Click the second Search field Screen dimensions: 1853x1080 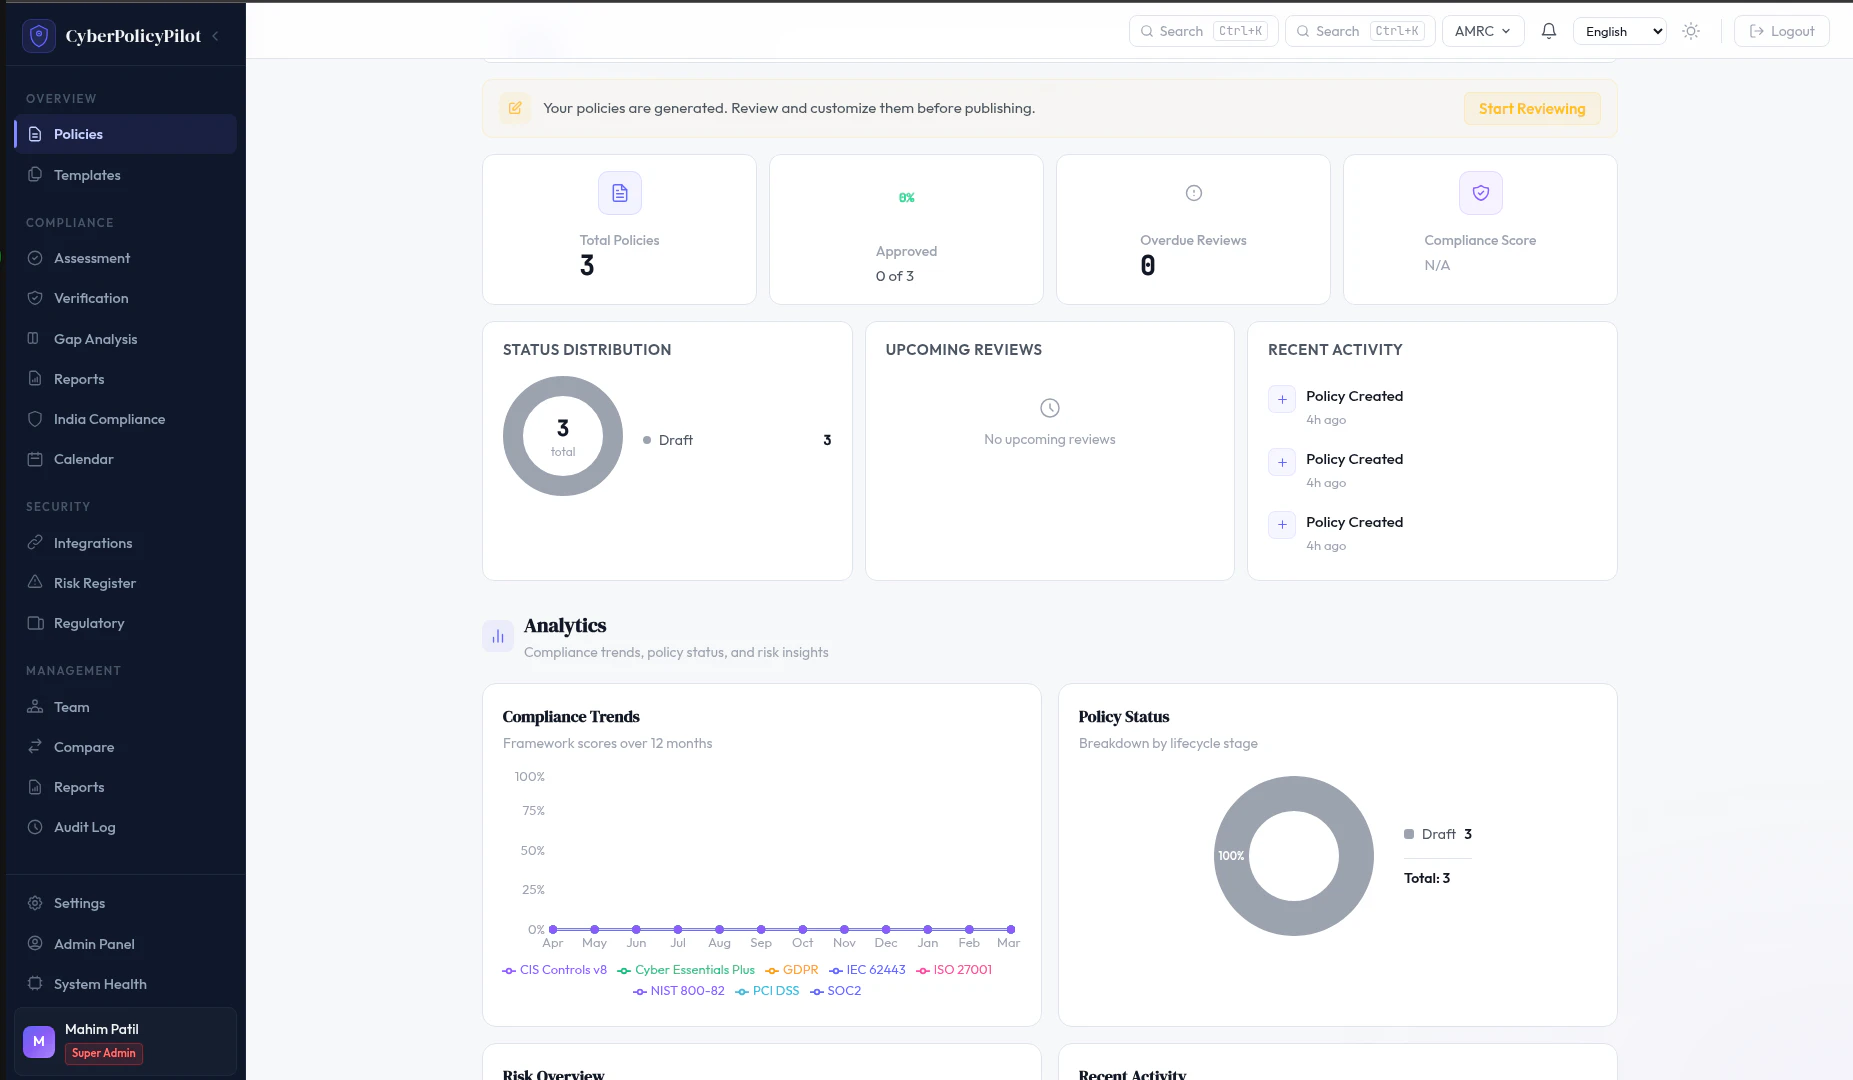pyautogui.click(x=1360, y=31)
